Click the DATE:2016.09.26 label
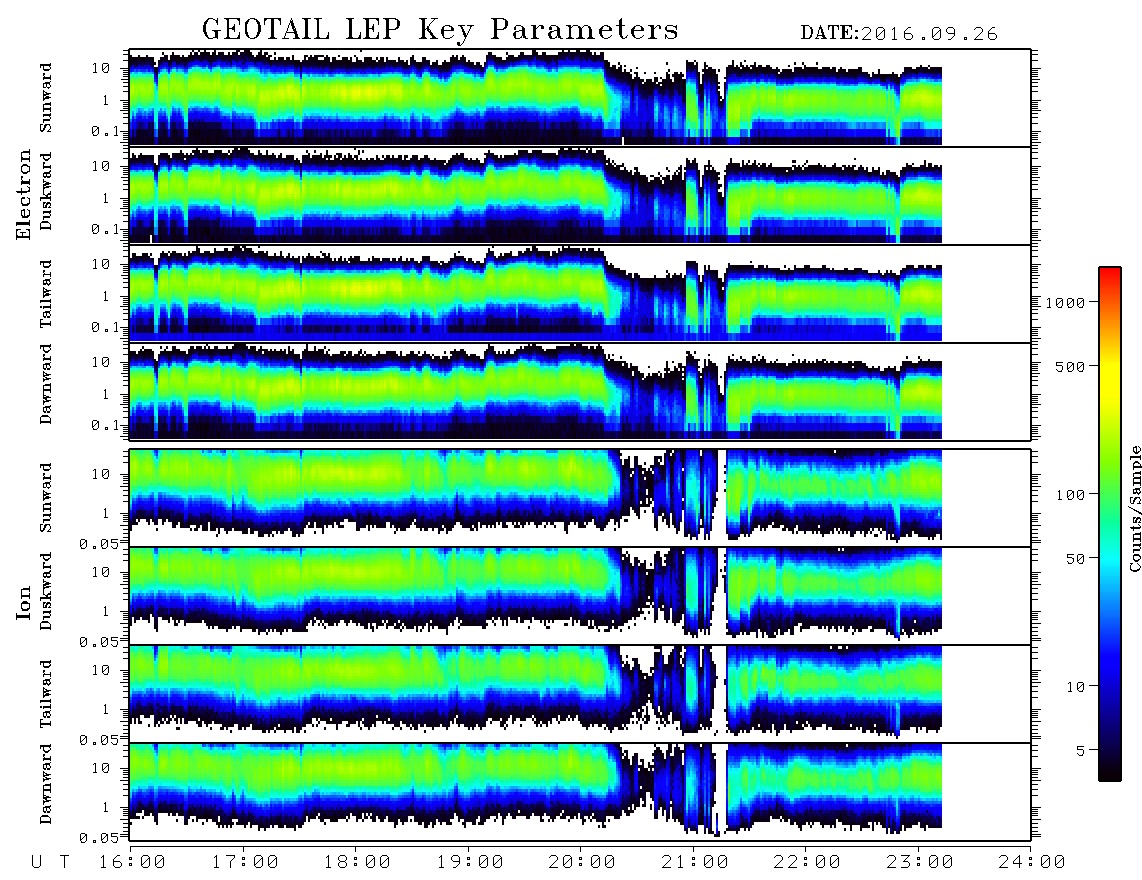This screenshot has height=880, width=1142. [x=899, y=34]
